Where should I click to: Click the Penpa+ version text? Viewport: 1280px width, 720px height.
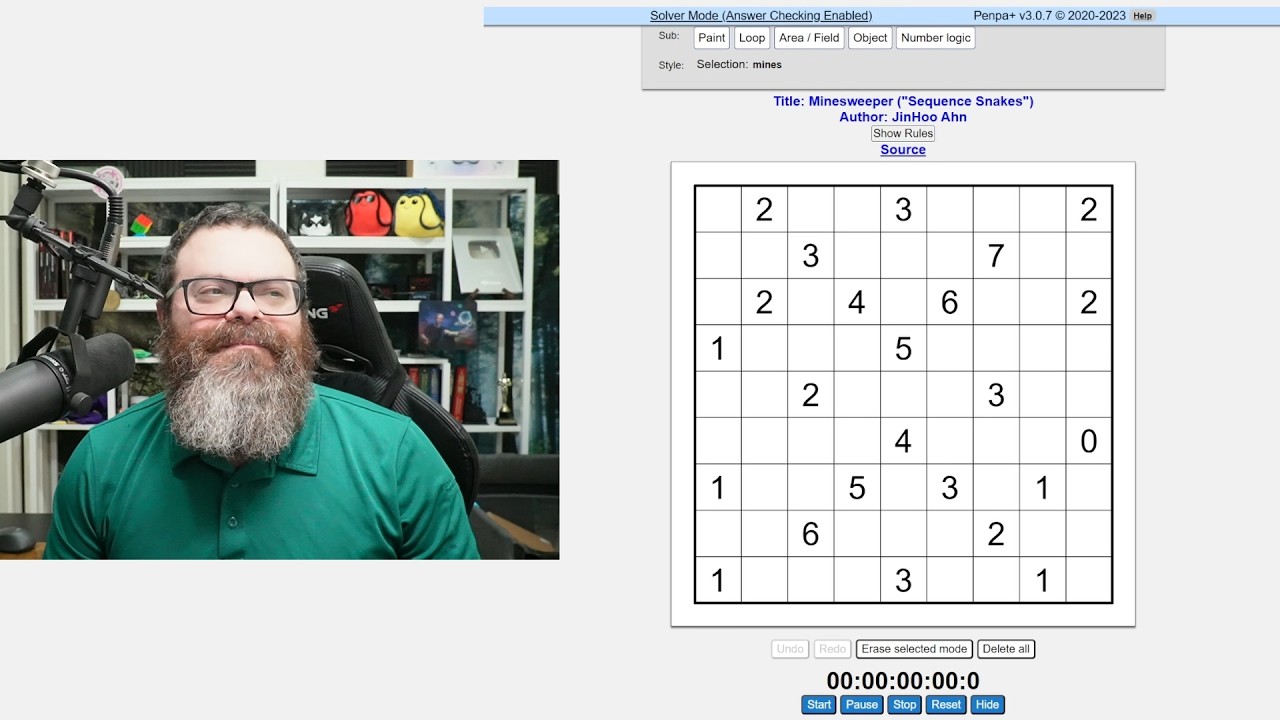pyautogui.click(x=1049, y=16)
